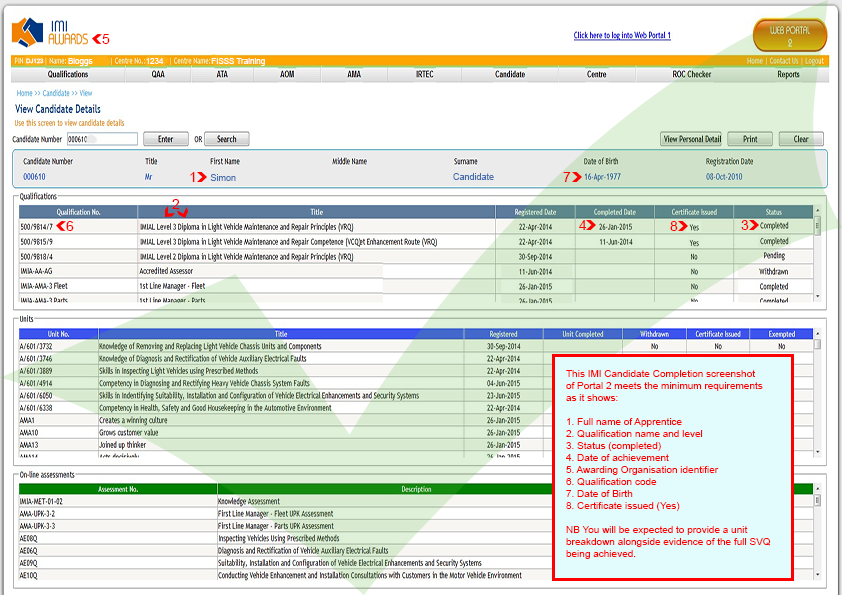Select the IMIA-AMA-3 Fleet qualification number
842x595 pixels.
click(x=44, y=287)
